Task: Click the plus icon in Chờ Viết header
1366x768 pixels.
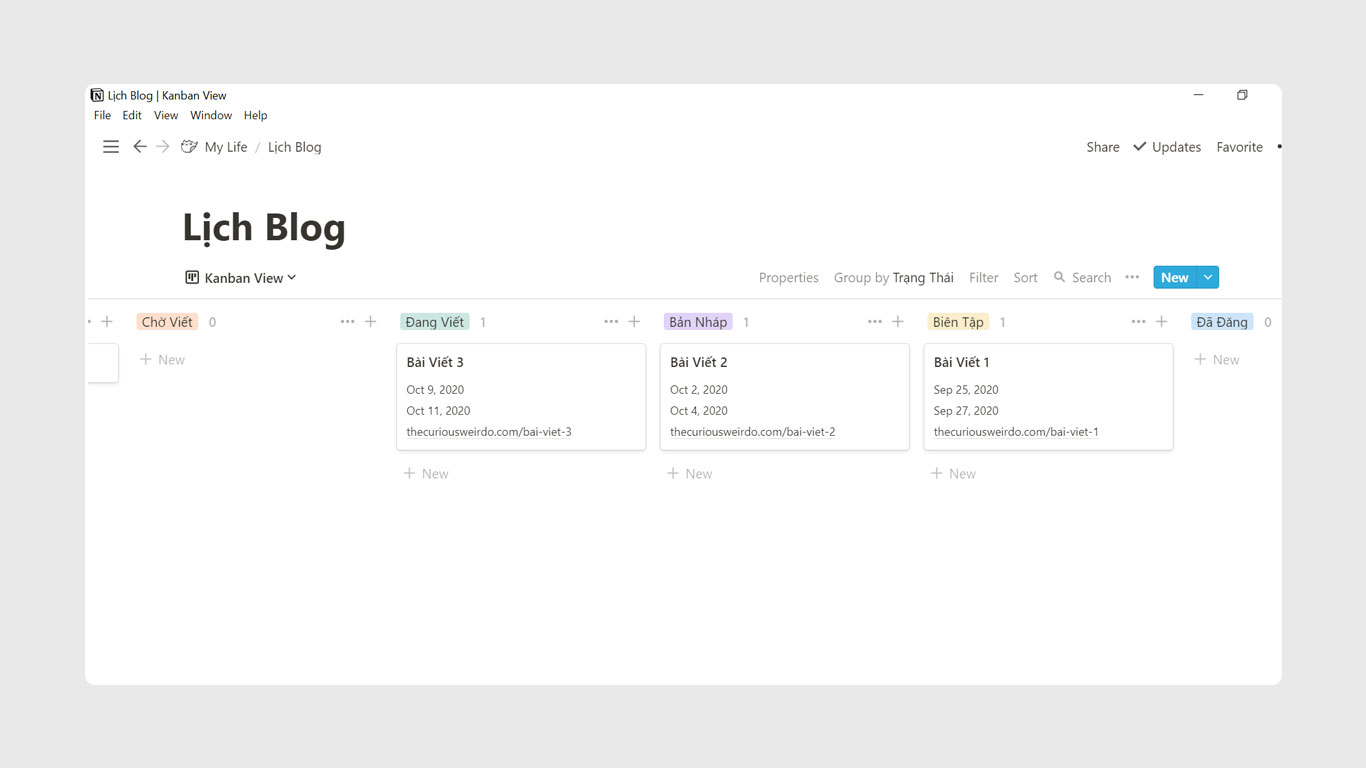Action: click(371, 322)
